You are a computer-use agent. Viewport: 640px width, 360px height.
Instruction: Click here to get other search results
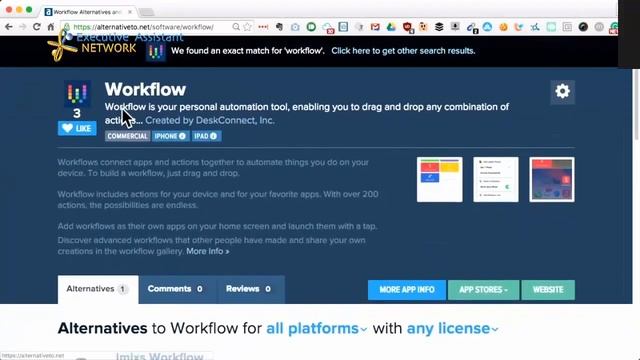(x=403, y=51)
